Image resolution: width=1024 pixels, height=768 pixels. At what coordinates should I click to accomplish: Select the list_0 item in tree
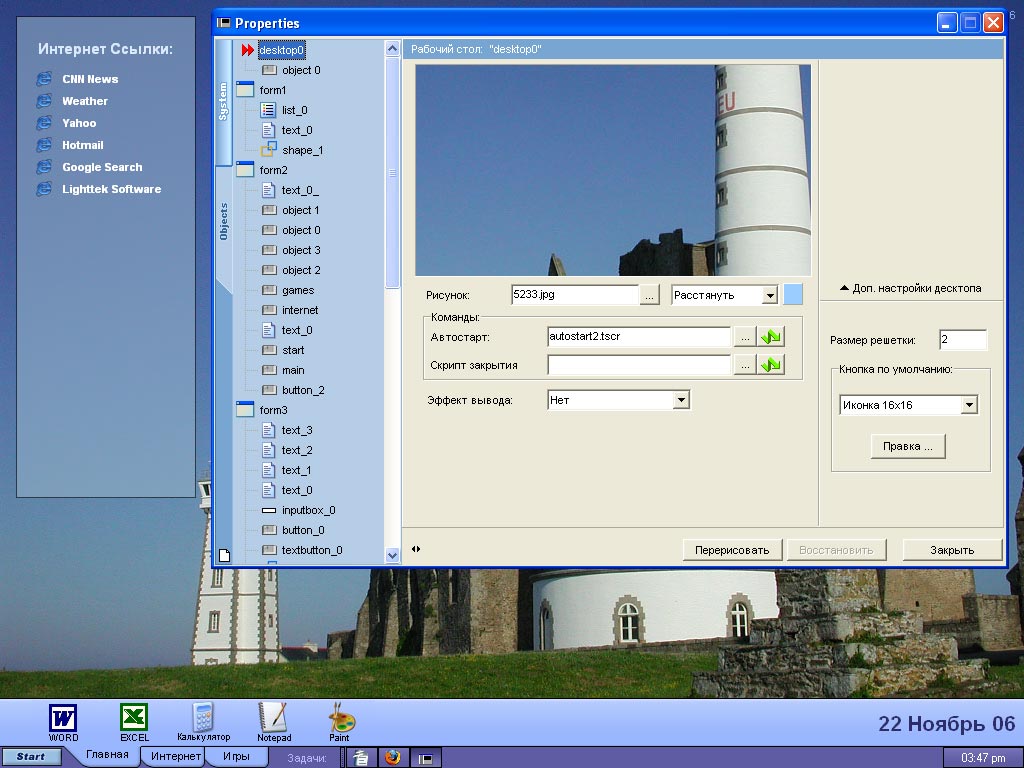pos(294,110)
